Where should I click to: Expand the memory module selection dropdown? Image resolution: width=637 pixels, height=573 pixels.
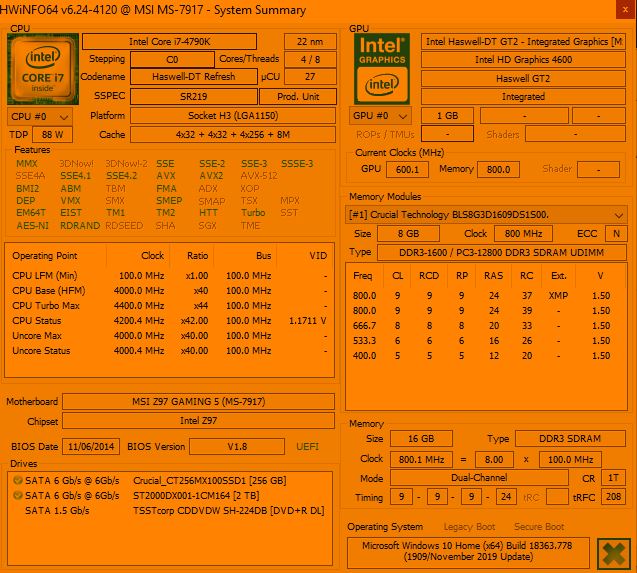(x=486, y=215)
